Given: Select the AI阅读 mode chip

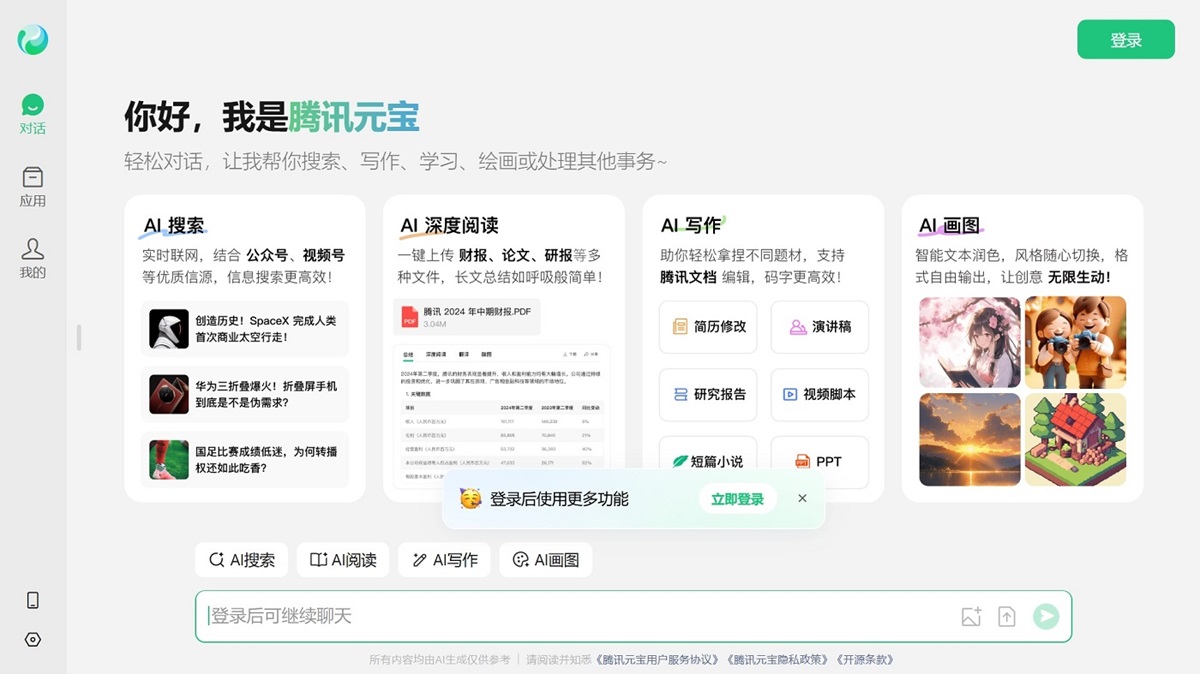Looking at the screenshot, I should pos(343,560).
